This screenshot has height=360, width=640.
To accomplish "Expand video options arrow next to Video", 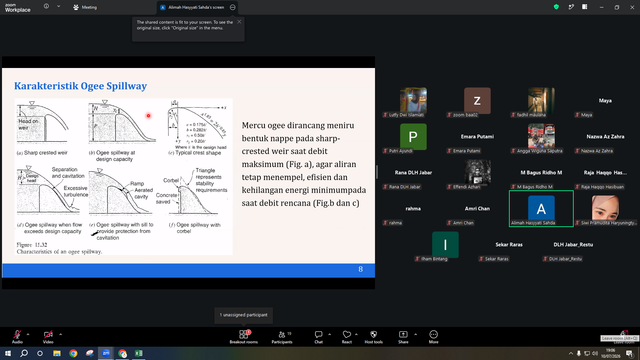I will (x=60, y=334).
